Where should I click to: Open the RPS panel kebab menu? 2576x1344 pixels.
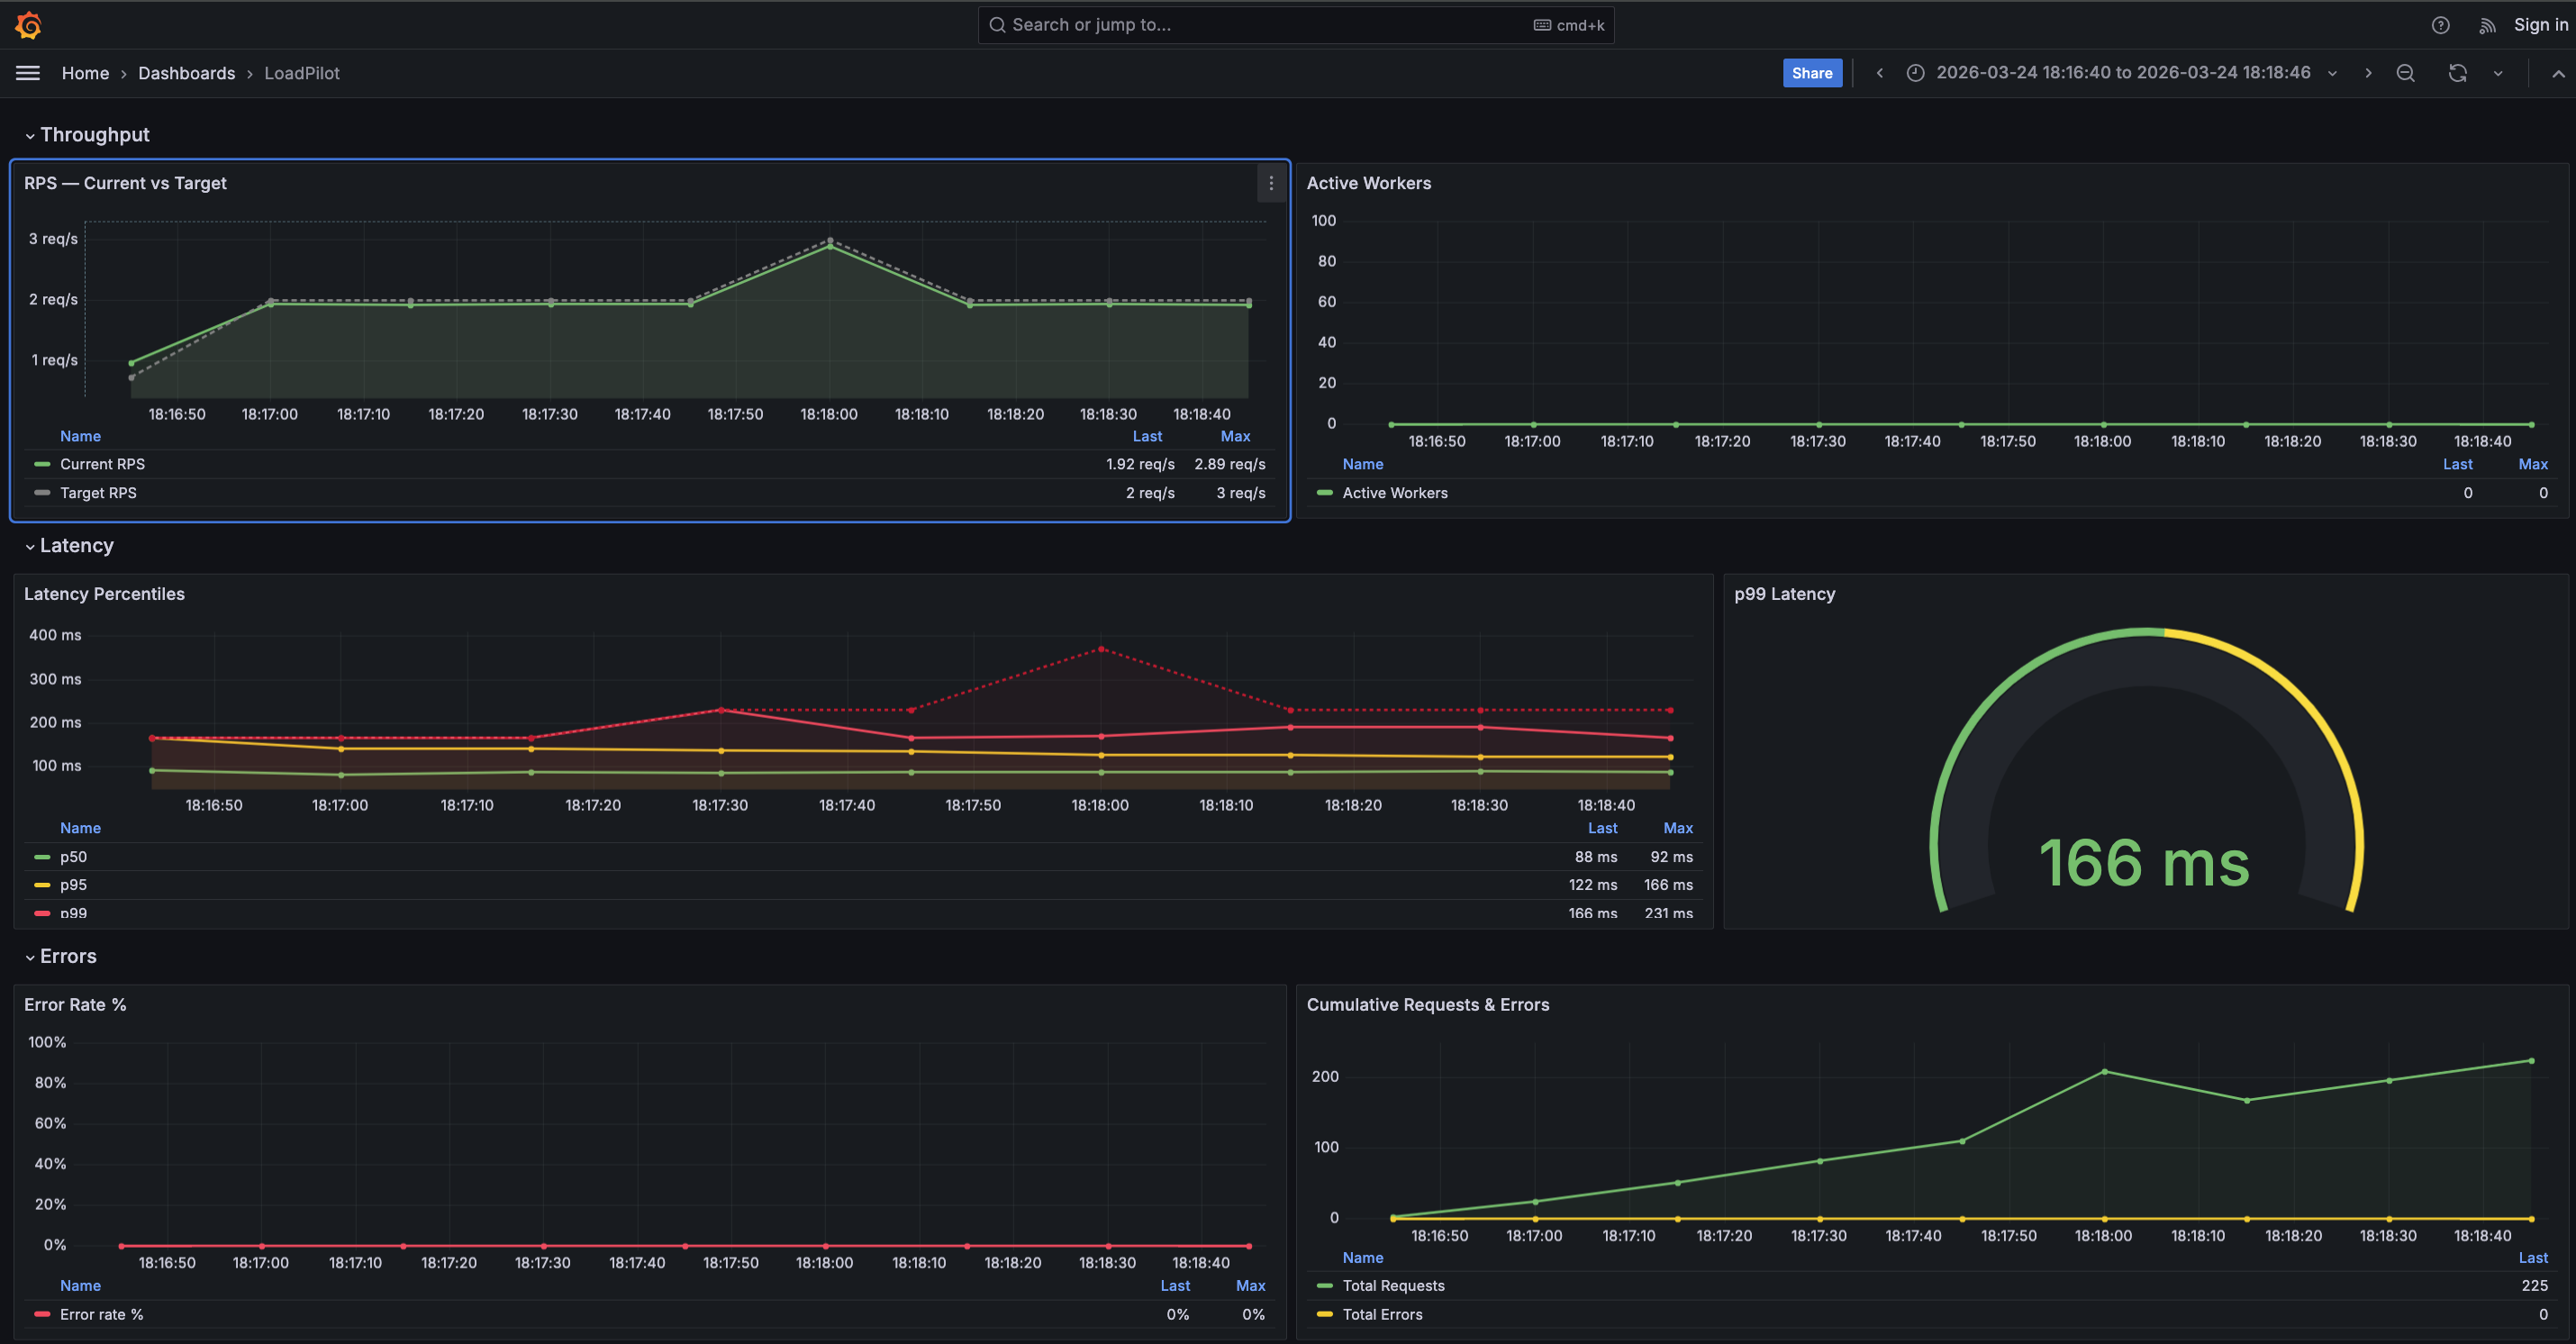pyautogui.click(x=1271, y=183)
